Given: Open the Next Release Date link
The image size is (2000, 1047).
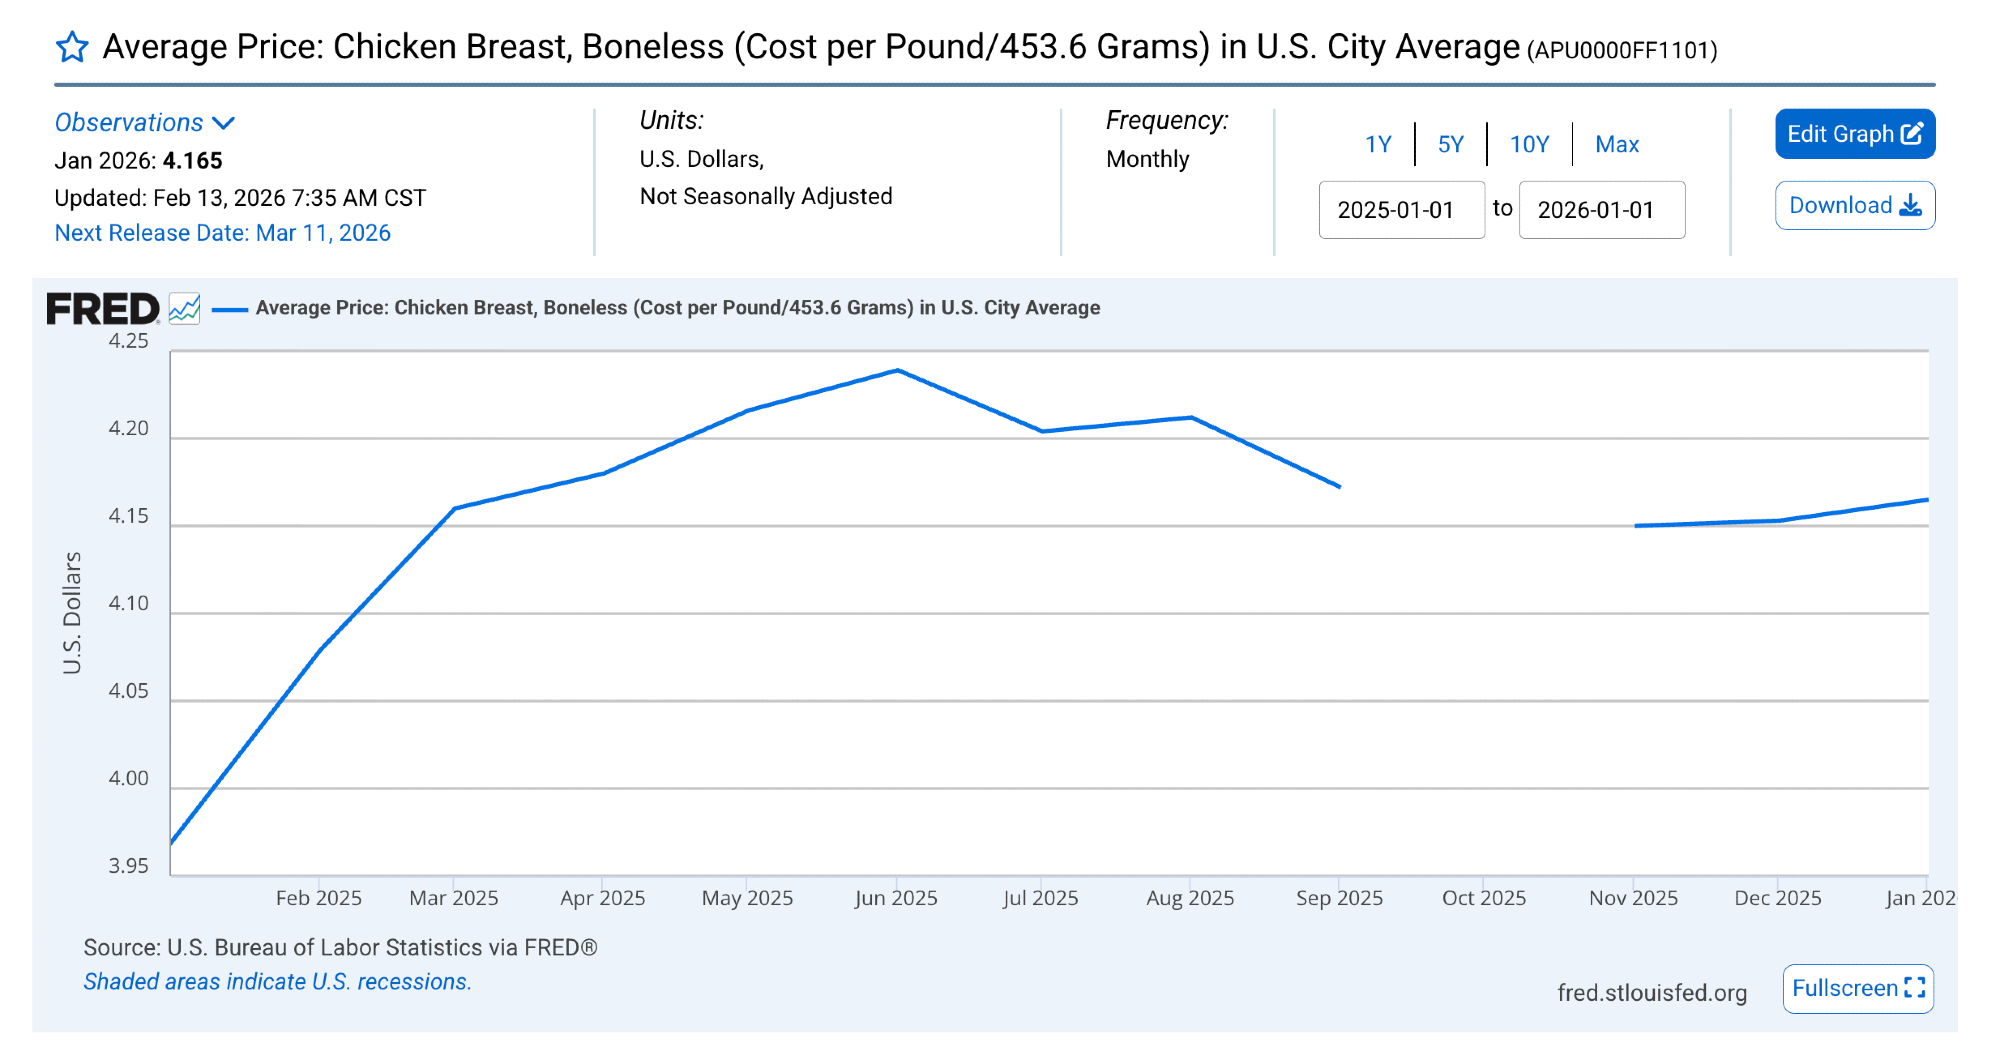Looking at the screenshot, I should 222,233.
